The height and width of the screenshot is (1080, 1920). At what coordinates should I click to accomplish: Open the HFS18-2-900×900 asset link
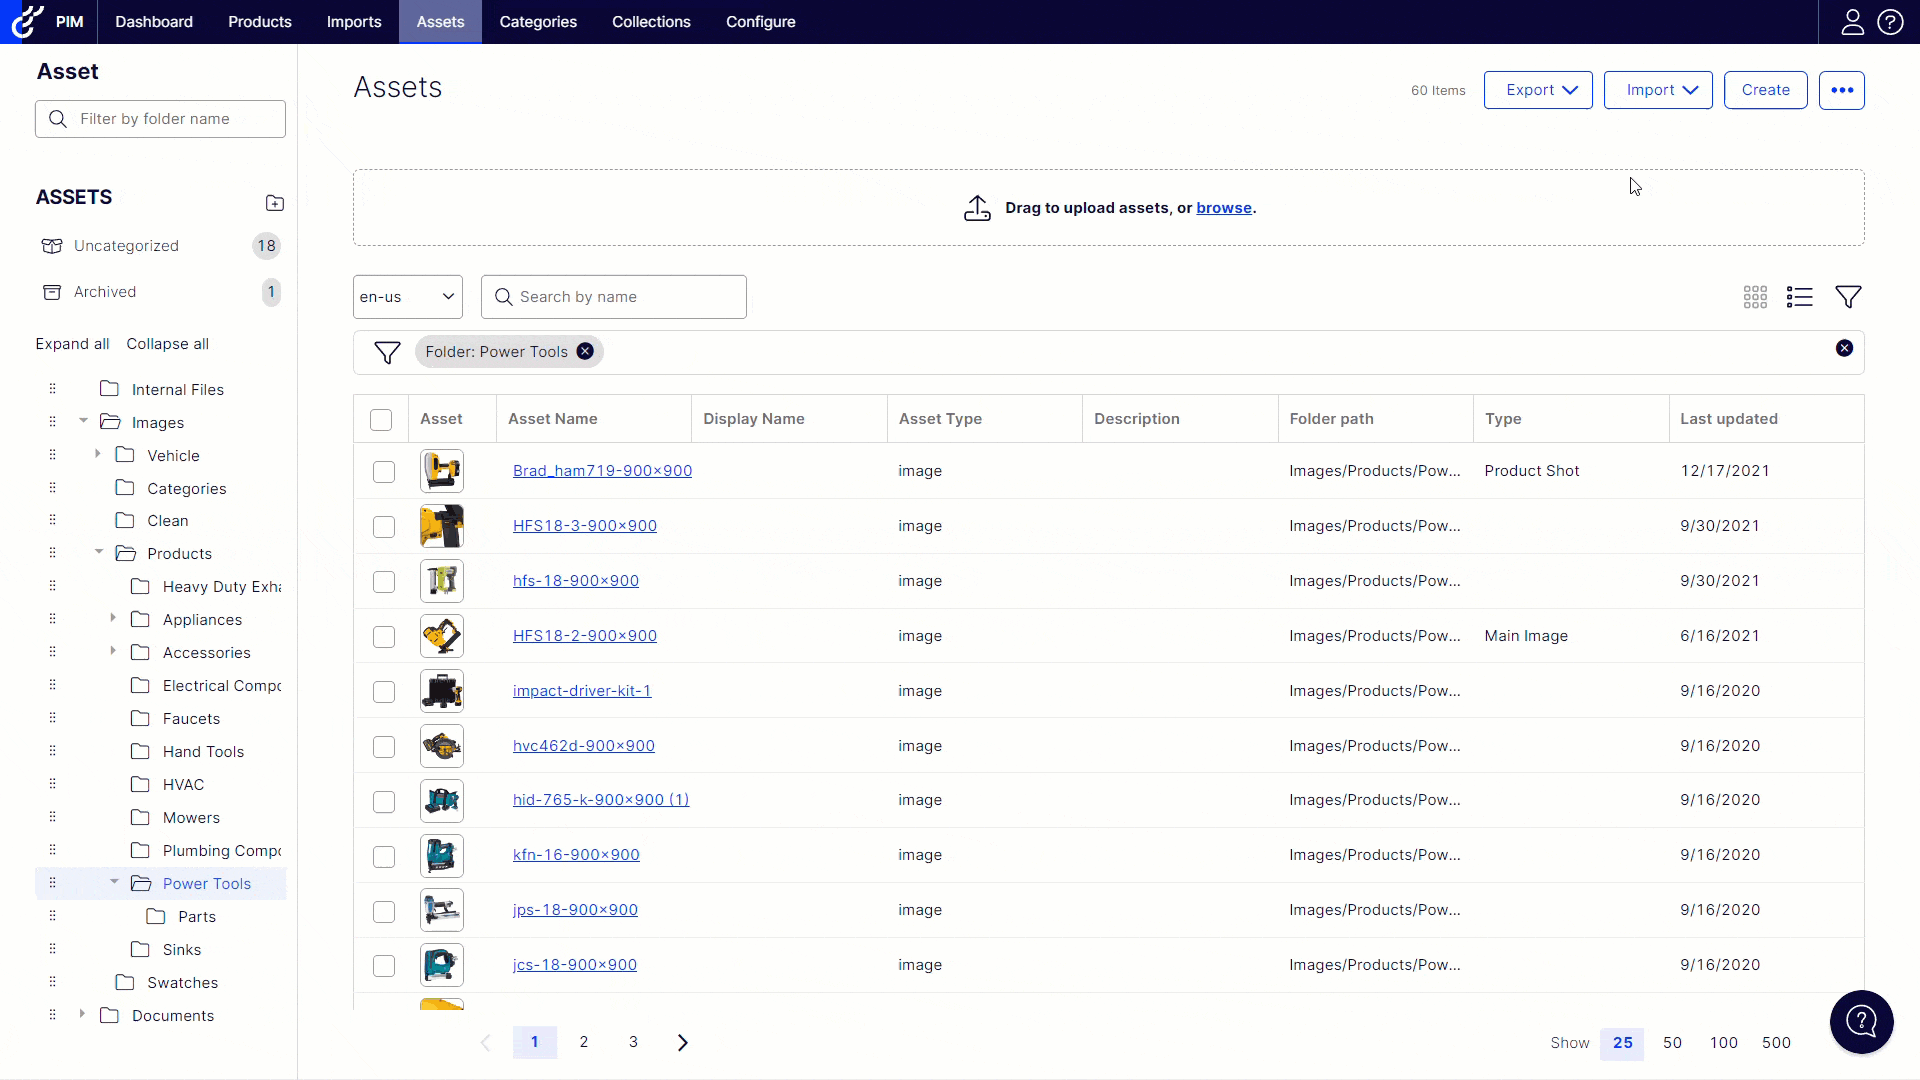click(x=584, y=636)
